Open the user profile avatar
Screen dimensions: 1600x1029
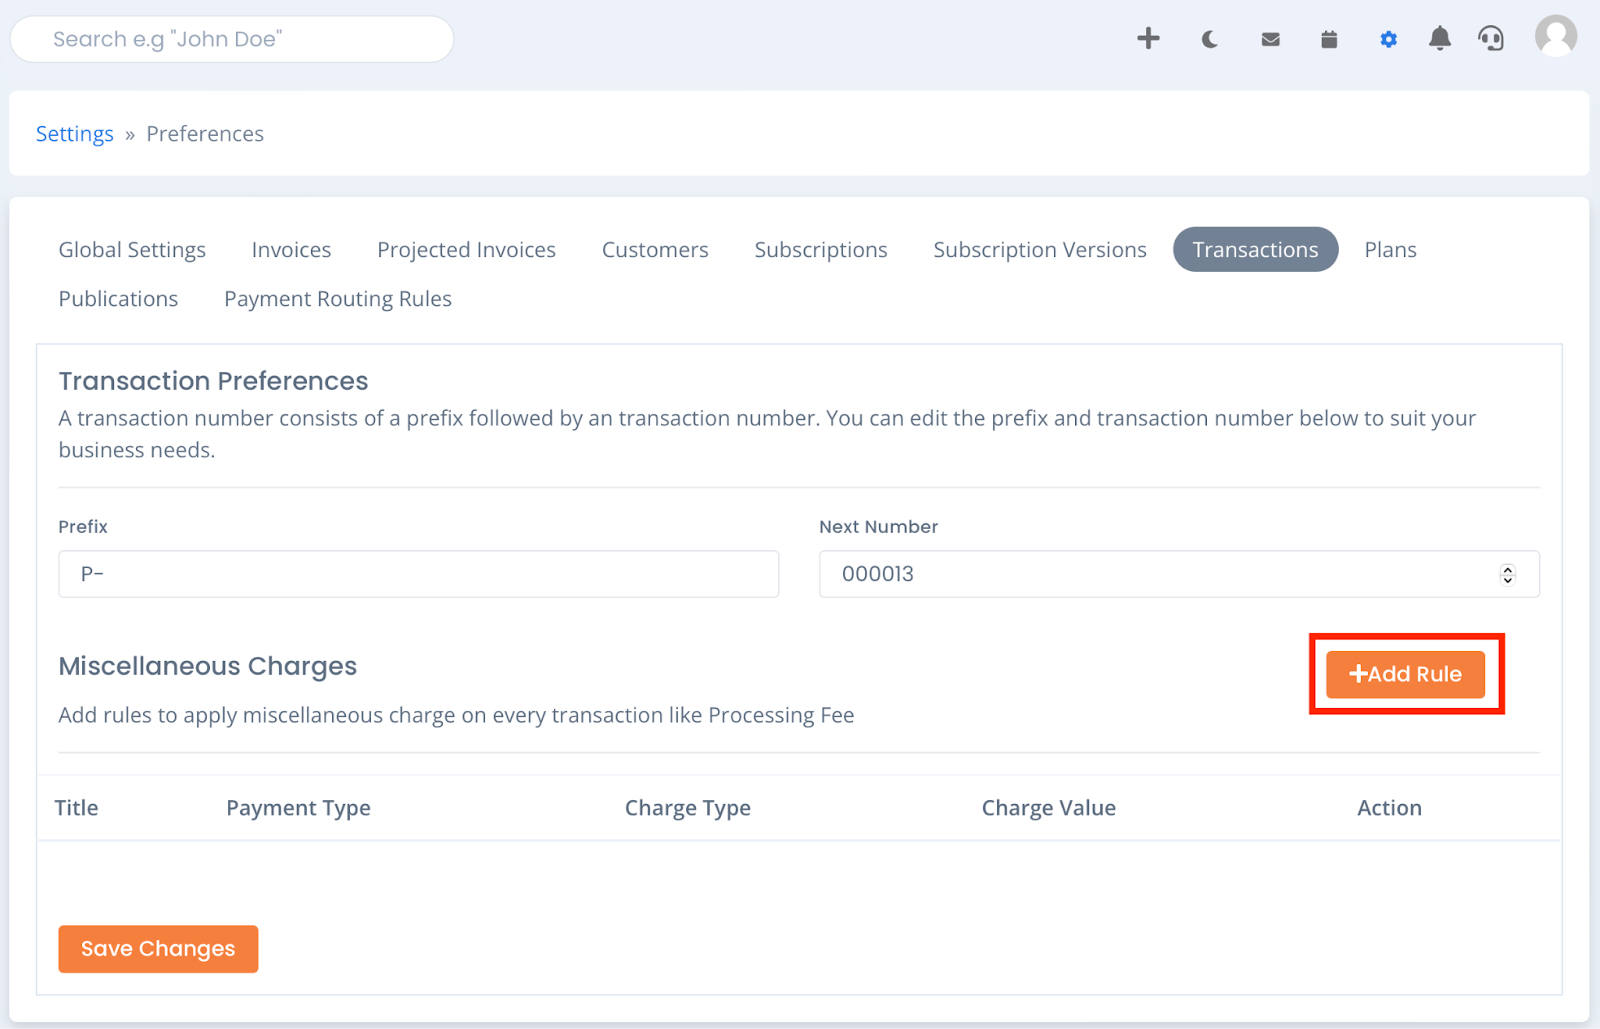[x=1555, y=39]
